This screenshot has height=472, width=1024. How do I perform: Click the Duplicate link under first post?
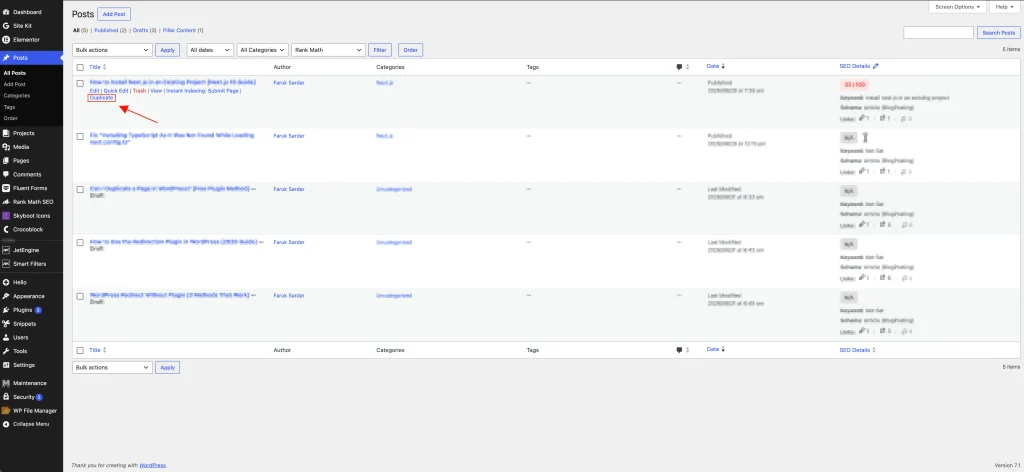pyautogui.click(x=101, y=98)
